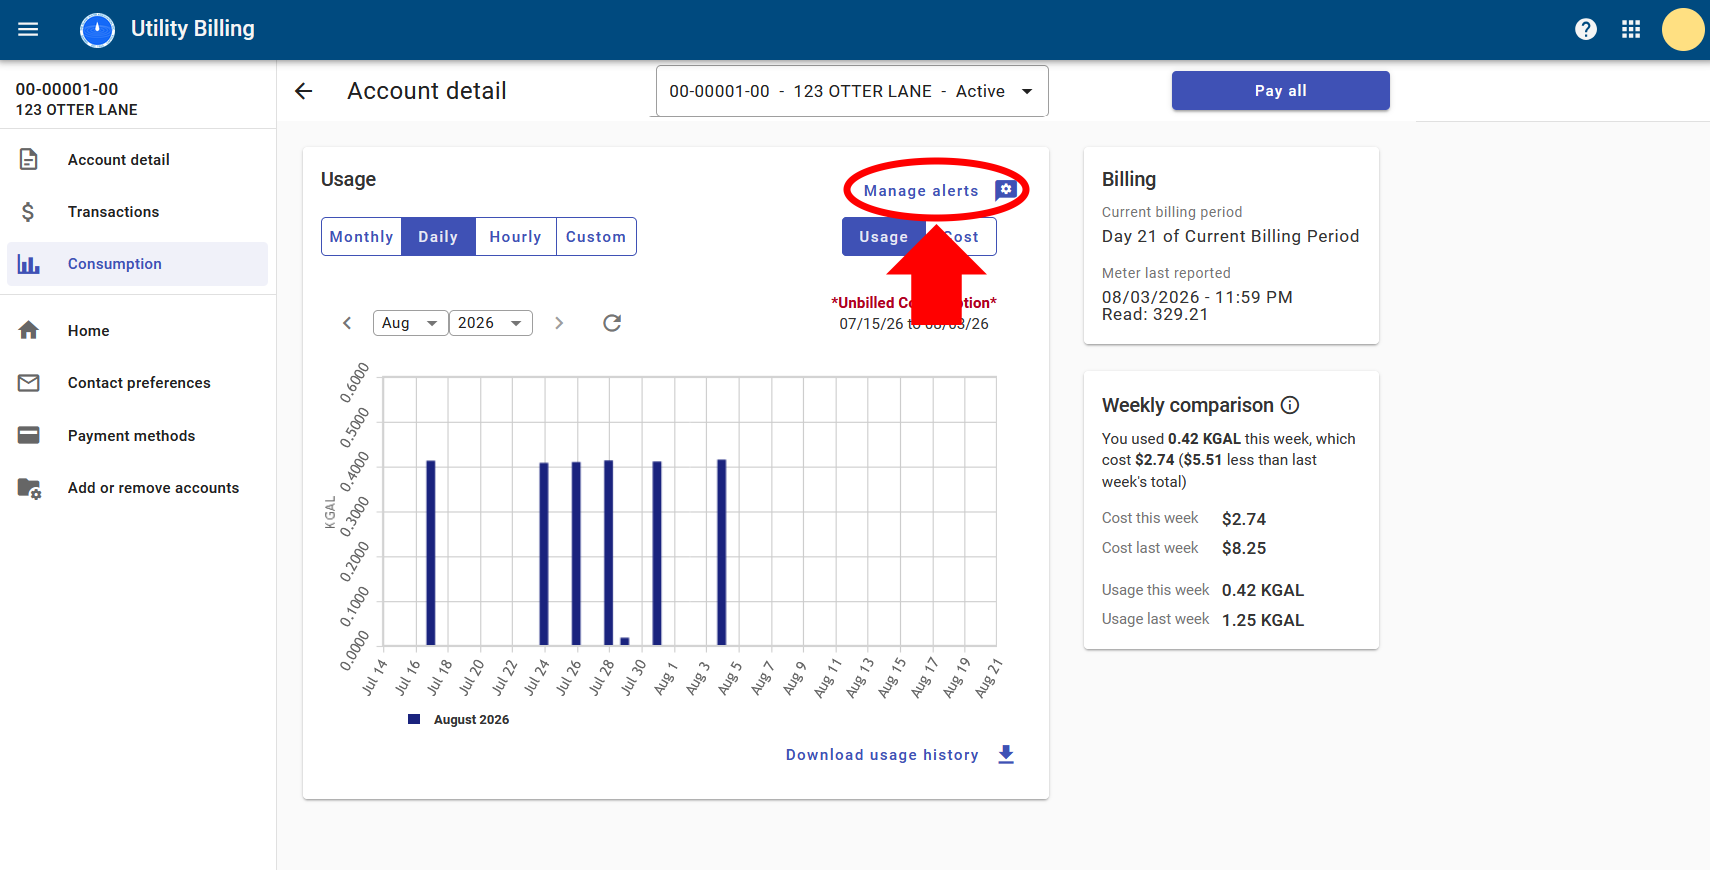Click the 08/03/2026 - 11:59 PM timestamp

1197,297
